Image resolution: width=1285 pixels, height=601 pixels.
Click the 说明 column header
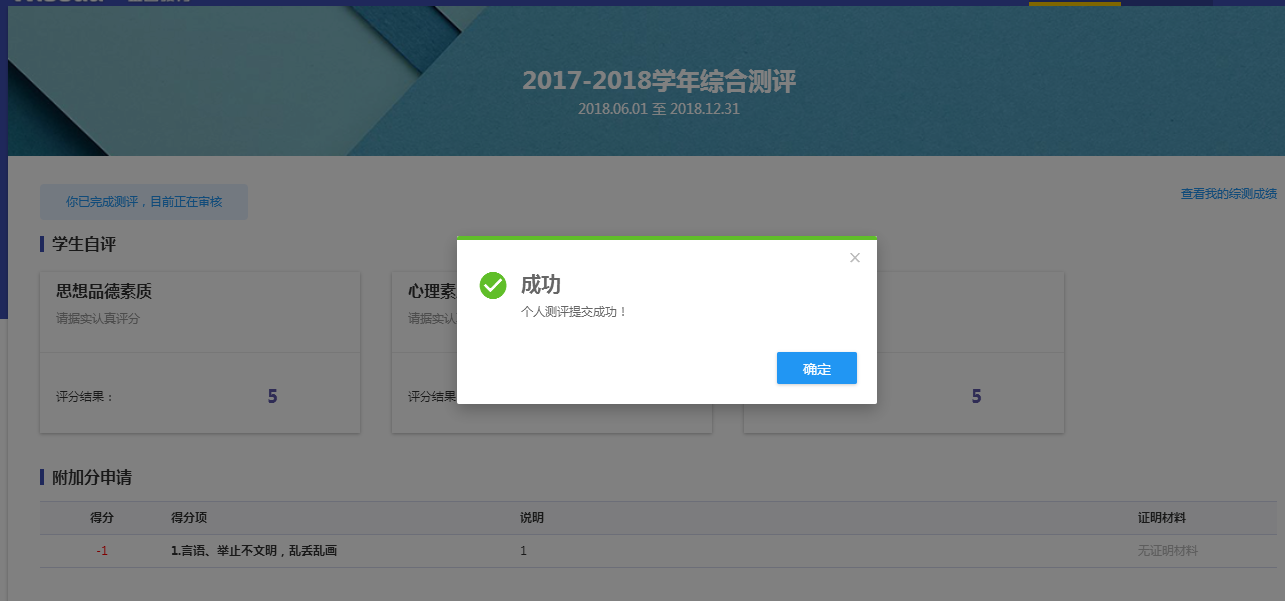(532, 518)
